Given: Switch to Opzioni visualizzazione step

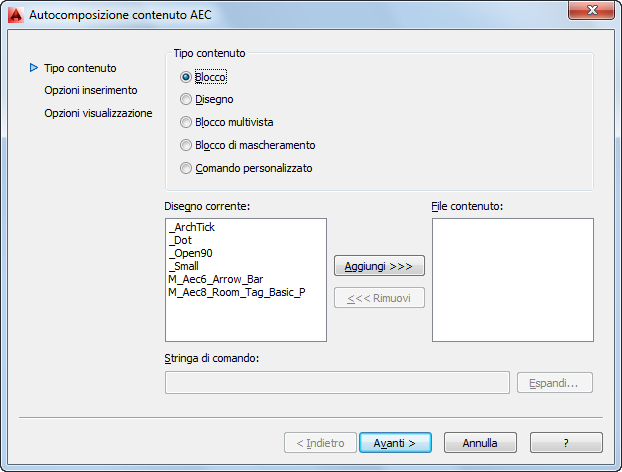Looking at the screenshot, I should pos(98,113).
